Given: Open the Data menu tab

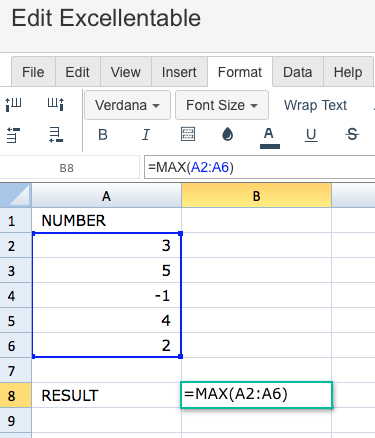Looking at the screenshot, I should [298, 72].
